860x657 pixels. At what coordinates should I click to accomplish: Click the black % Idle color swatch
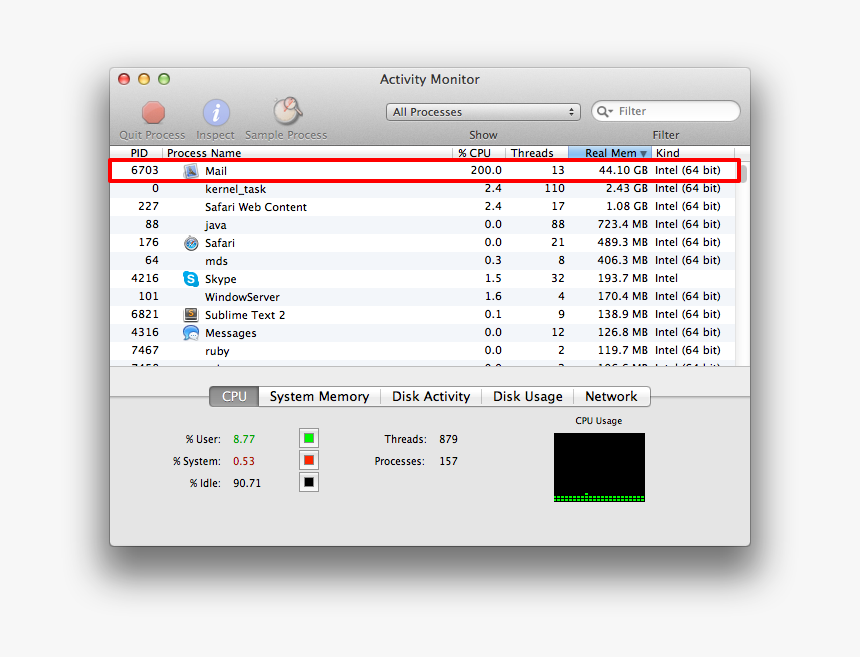tap(309, 482)
